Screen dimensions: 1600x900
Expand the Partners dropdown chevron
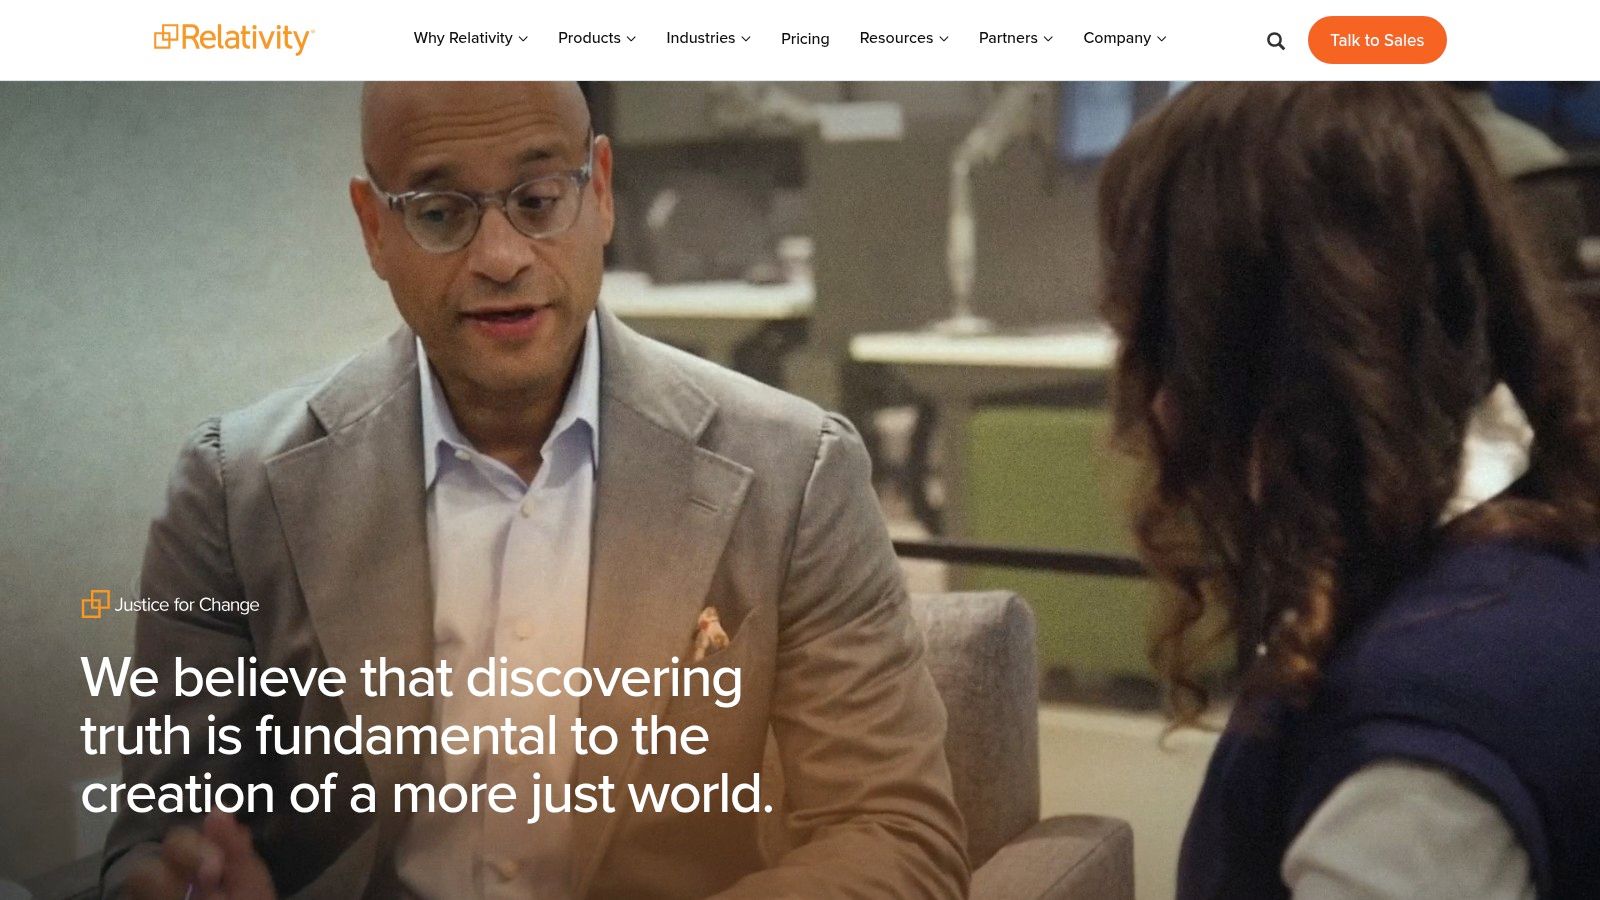pos(1048,39)
